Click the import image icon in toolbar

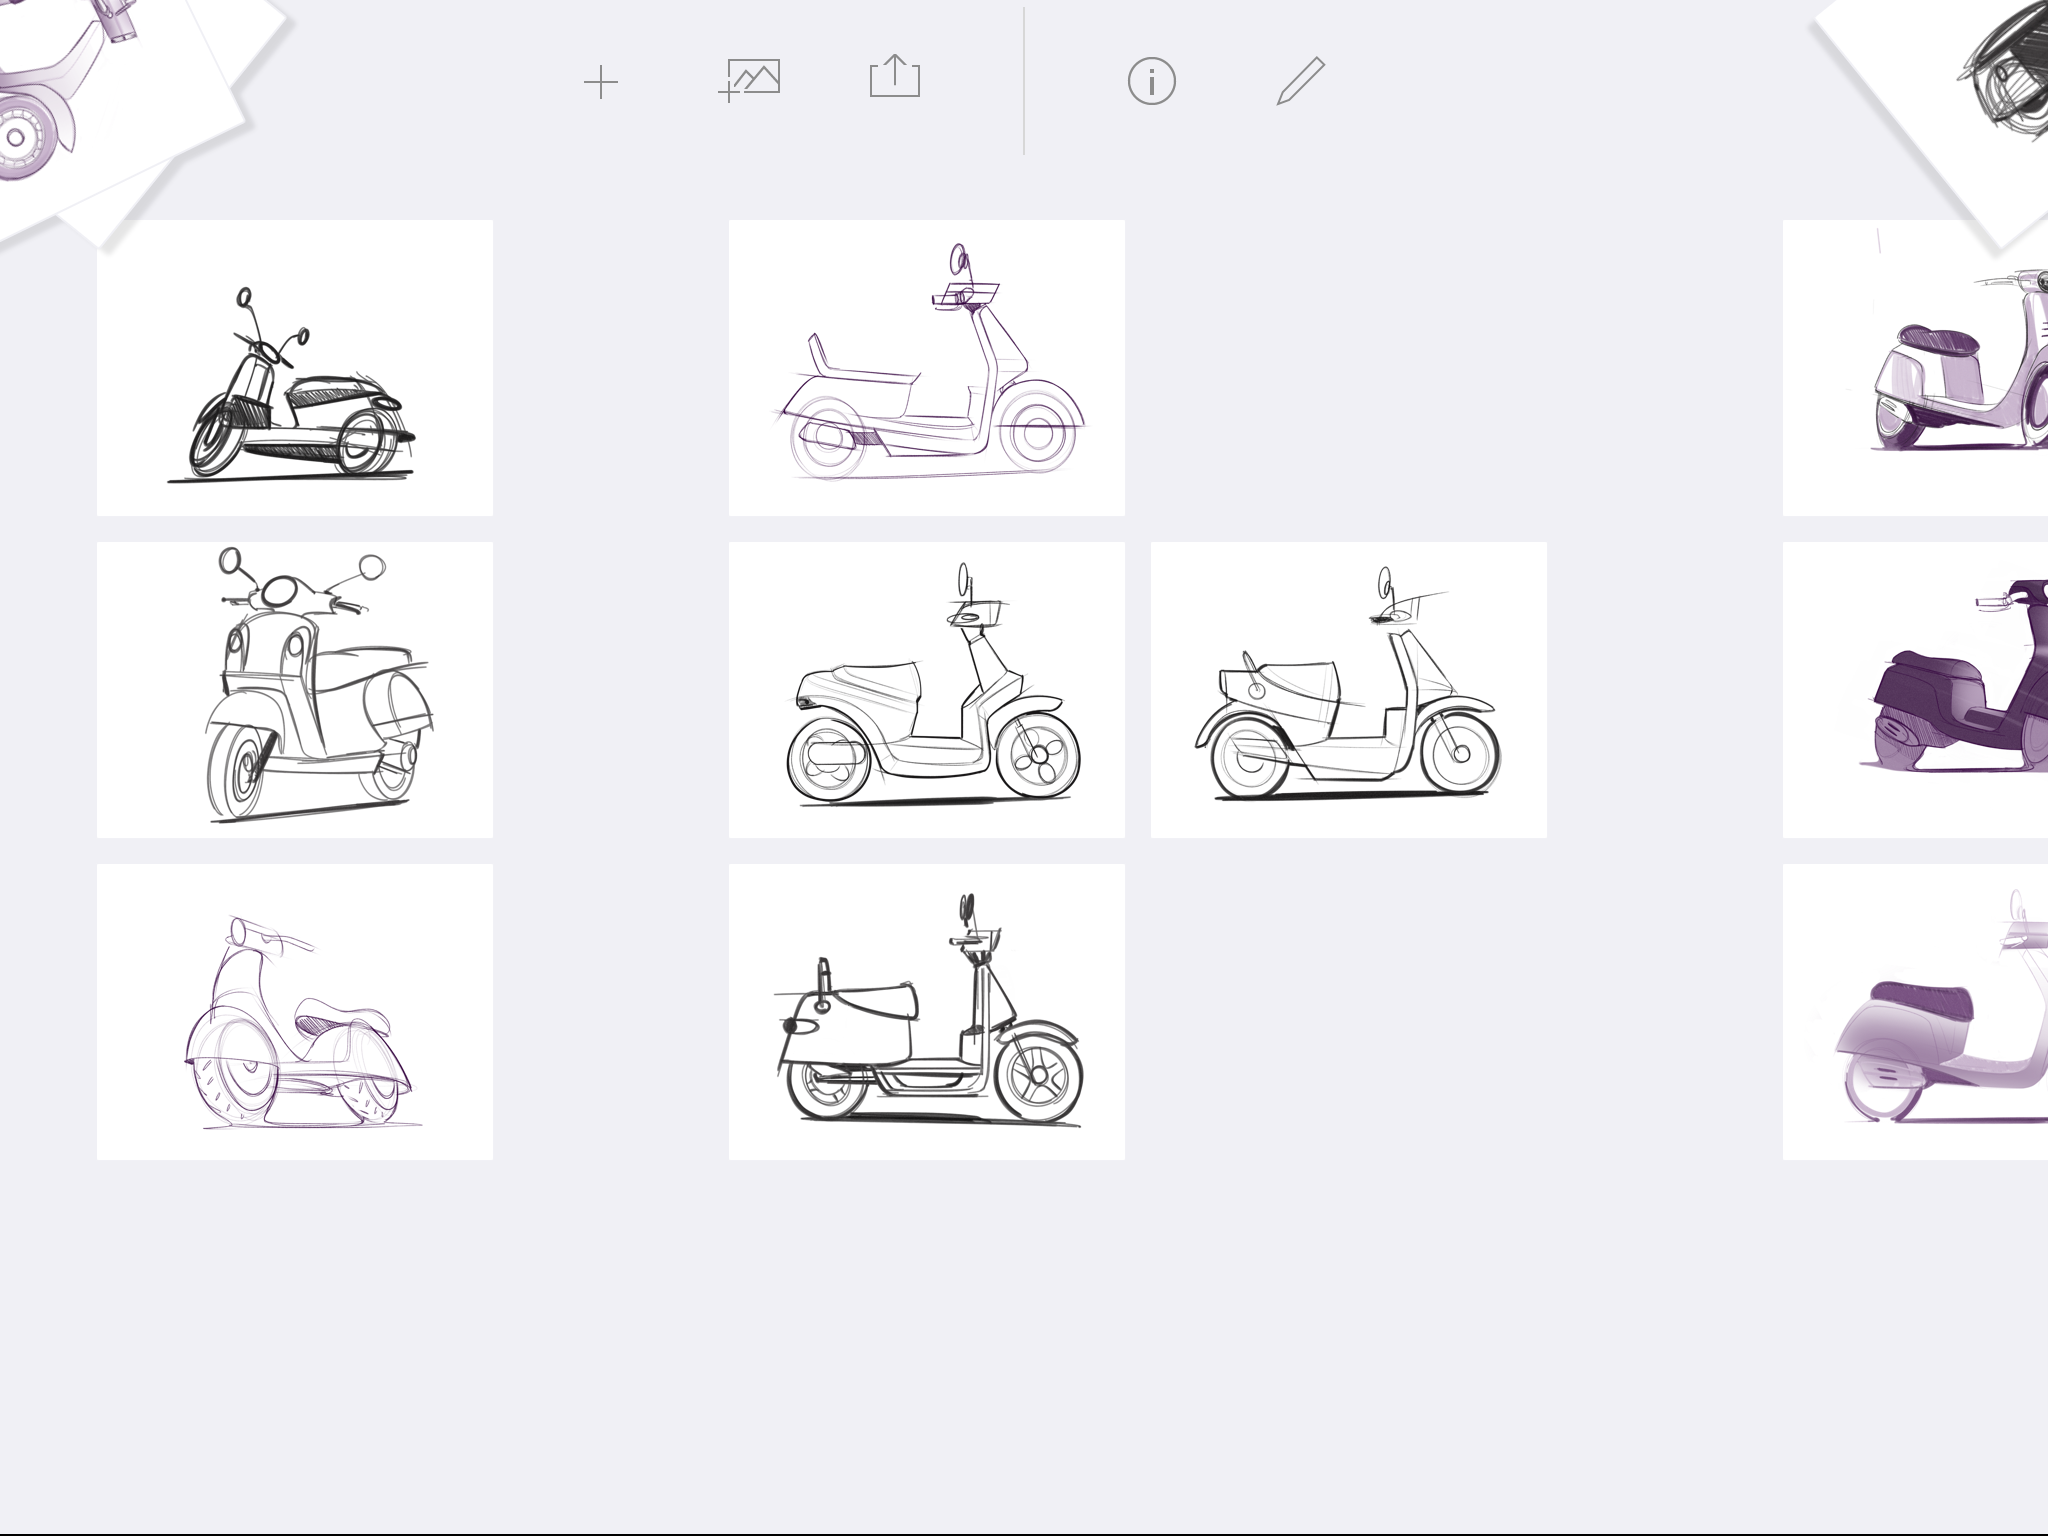750,80
